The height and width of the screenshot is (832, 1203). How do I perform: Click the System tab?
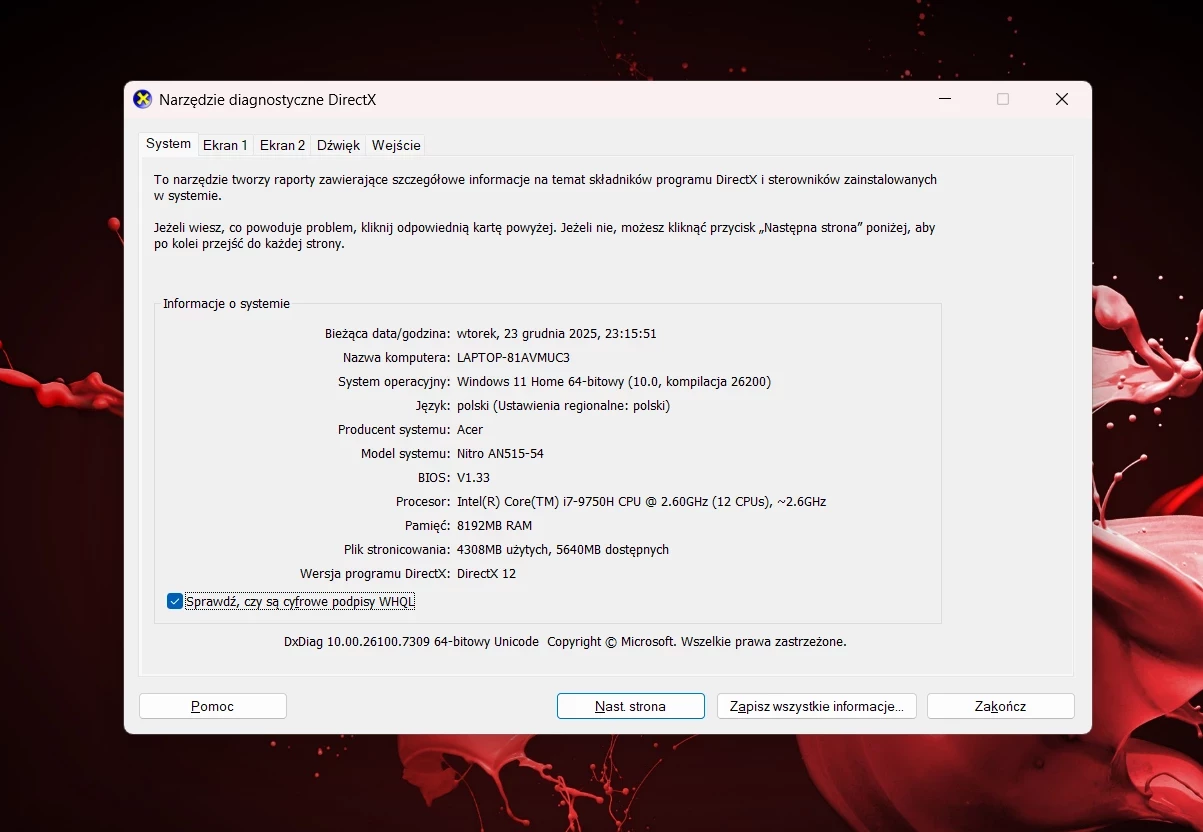click(168, 144)
